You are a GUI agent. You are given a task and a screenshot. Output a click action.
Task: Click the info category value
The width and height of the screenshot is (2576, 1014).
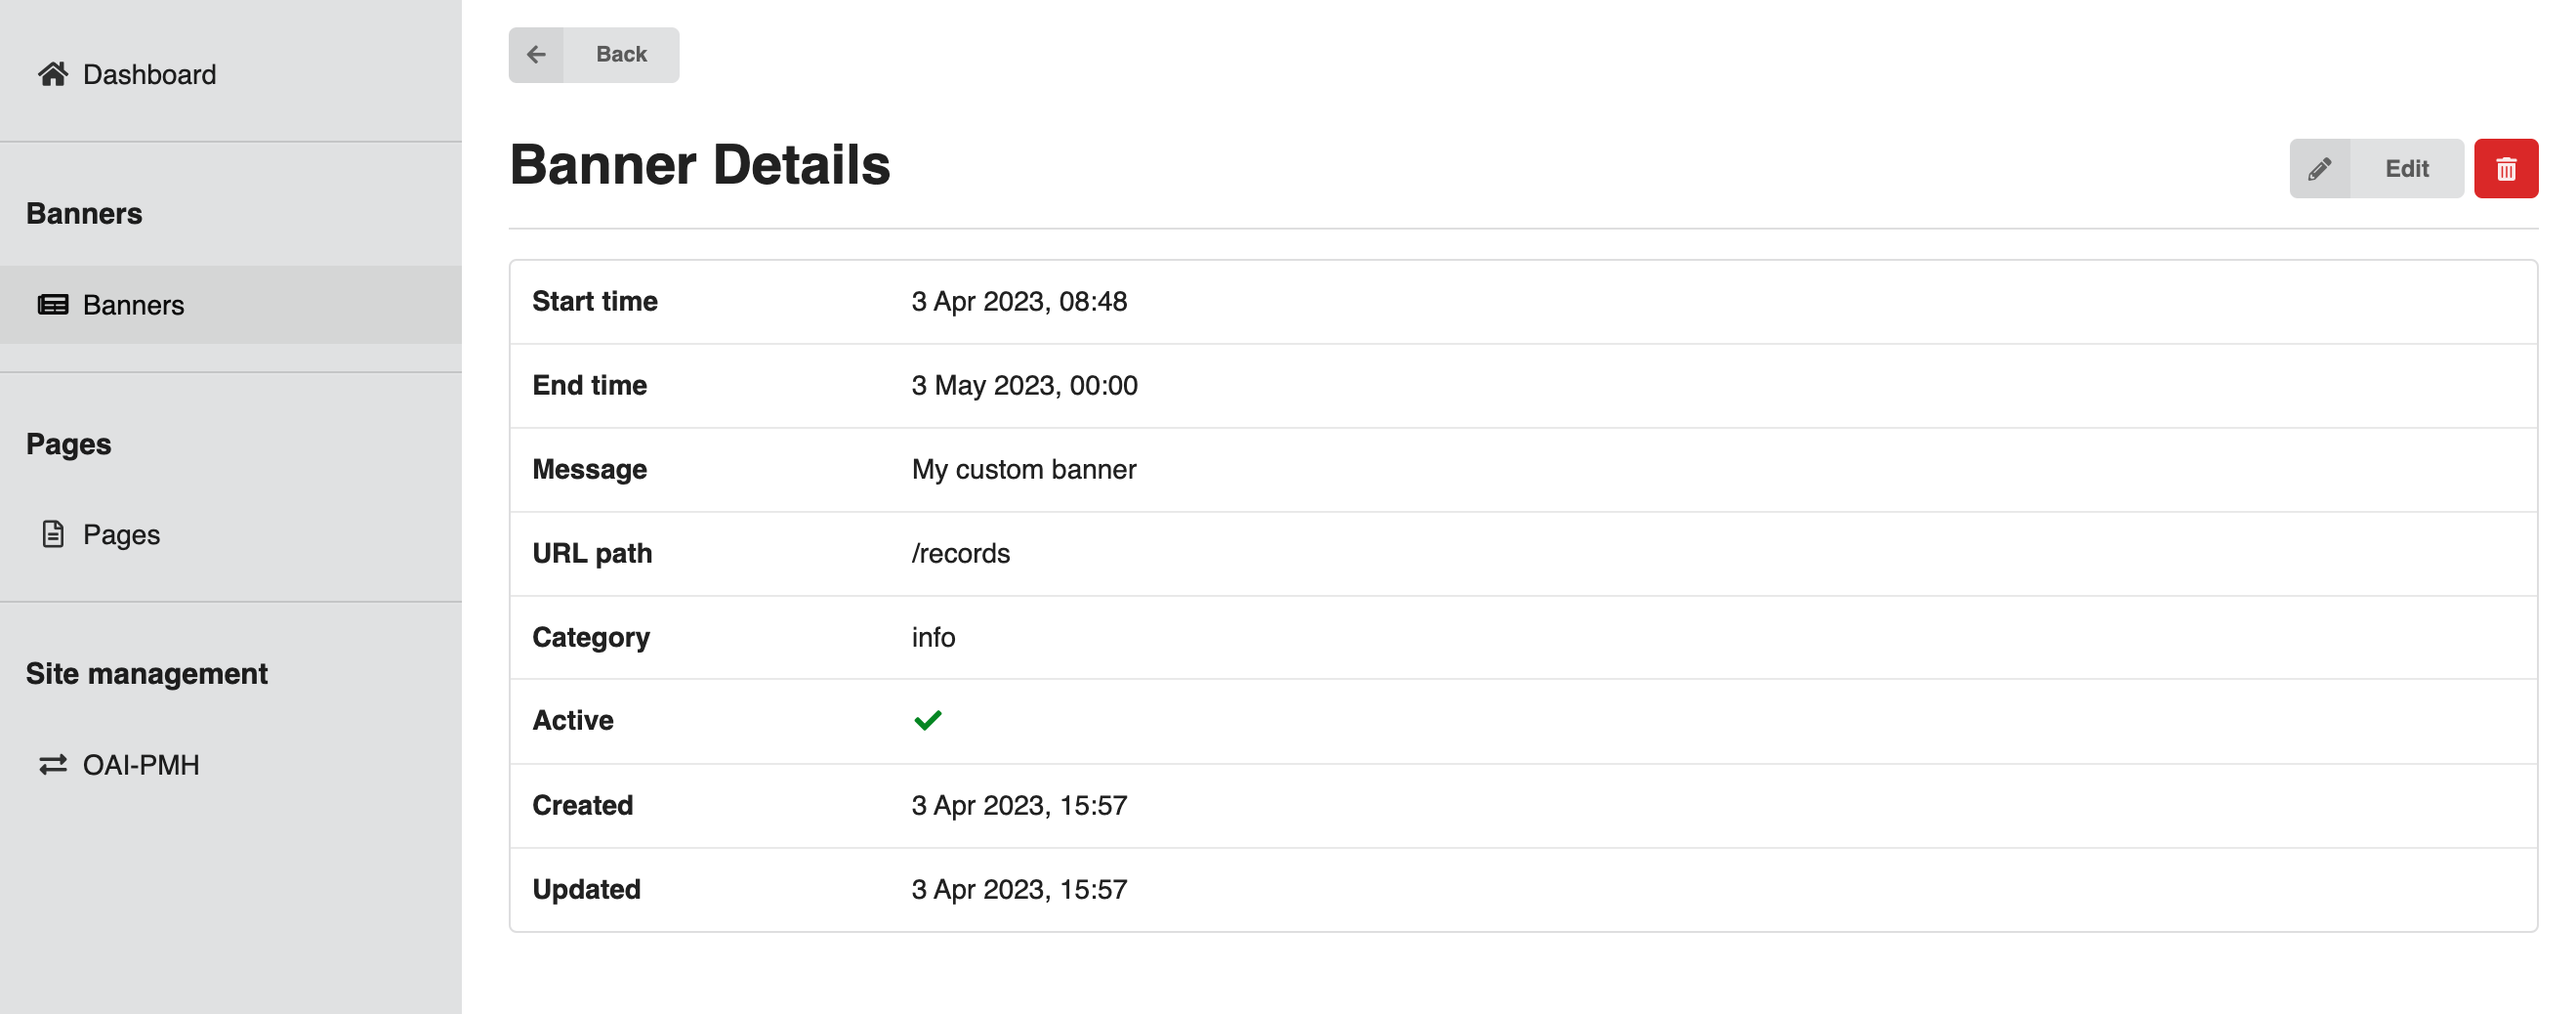click(933, 637)
